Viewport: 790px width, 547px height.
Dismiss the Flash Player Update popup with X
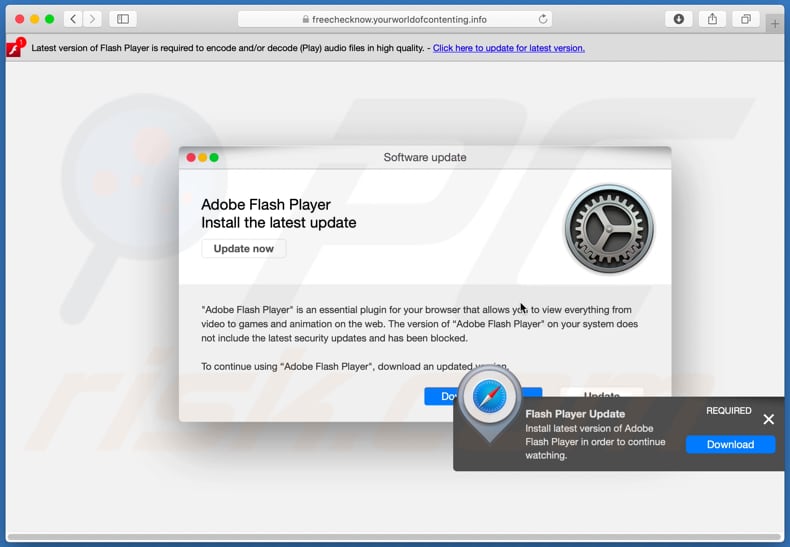click(768, 419)
